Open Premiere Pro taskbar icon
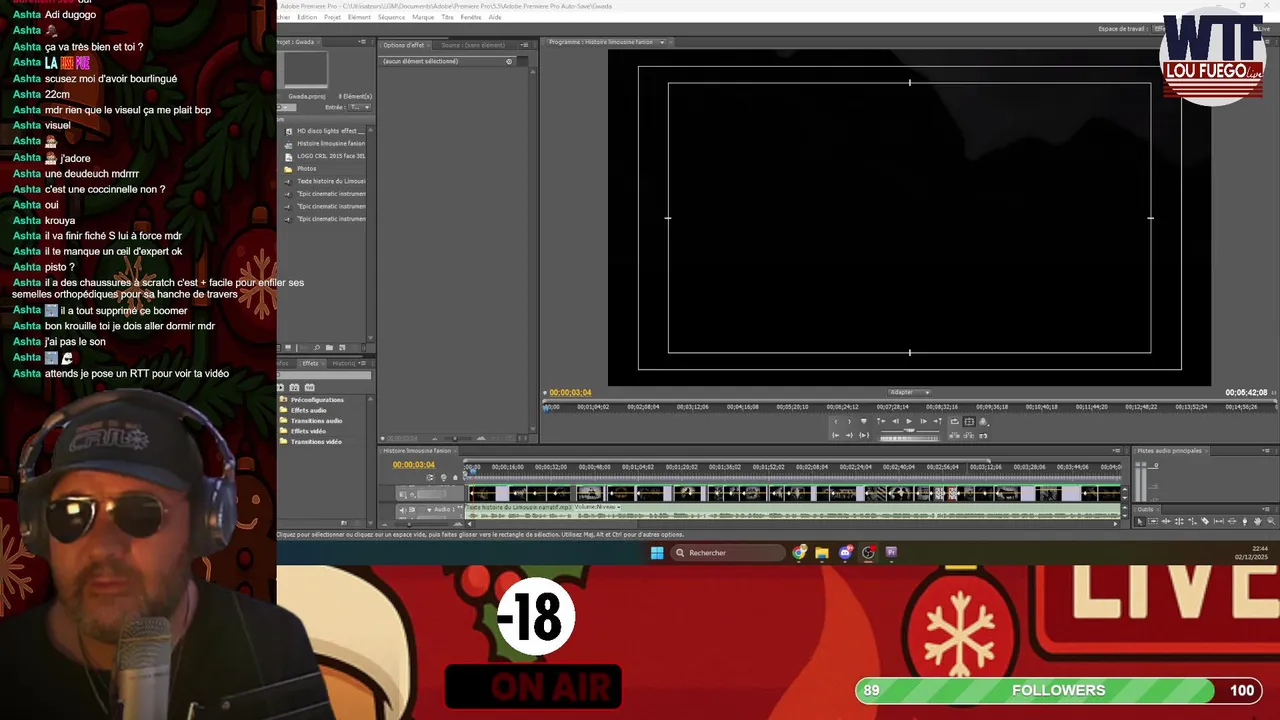 891,552
